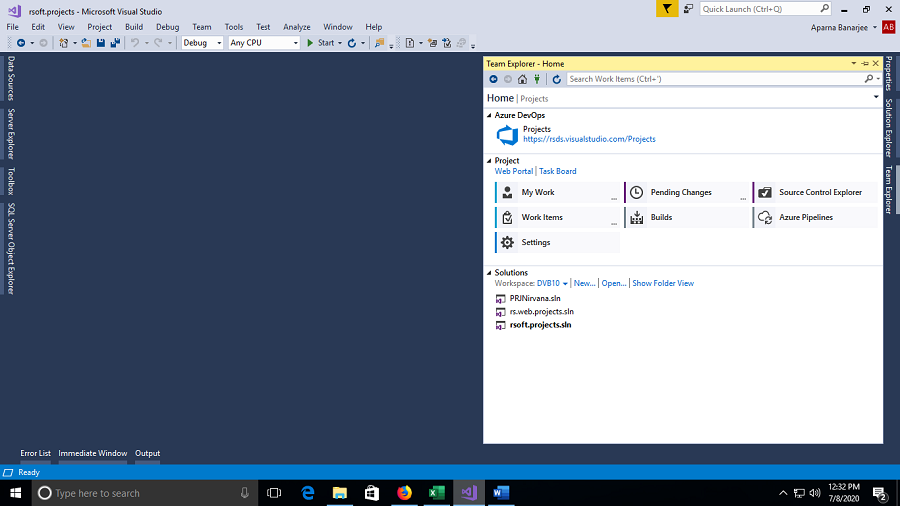Toggle auto-hide pin on Team Explorer
Image resolution: width=900 pixels, height=506 pixels.
point(865,64)
